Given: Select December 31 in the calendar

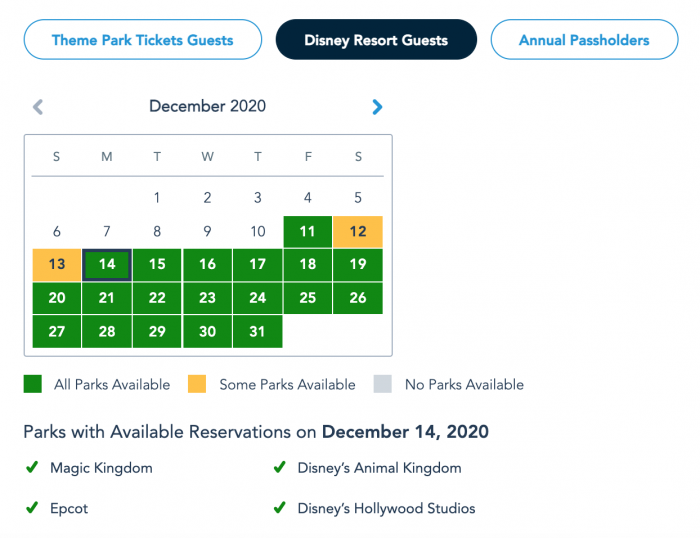Looking at the screenshot, I should tap(258, 331).
